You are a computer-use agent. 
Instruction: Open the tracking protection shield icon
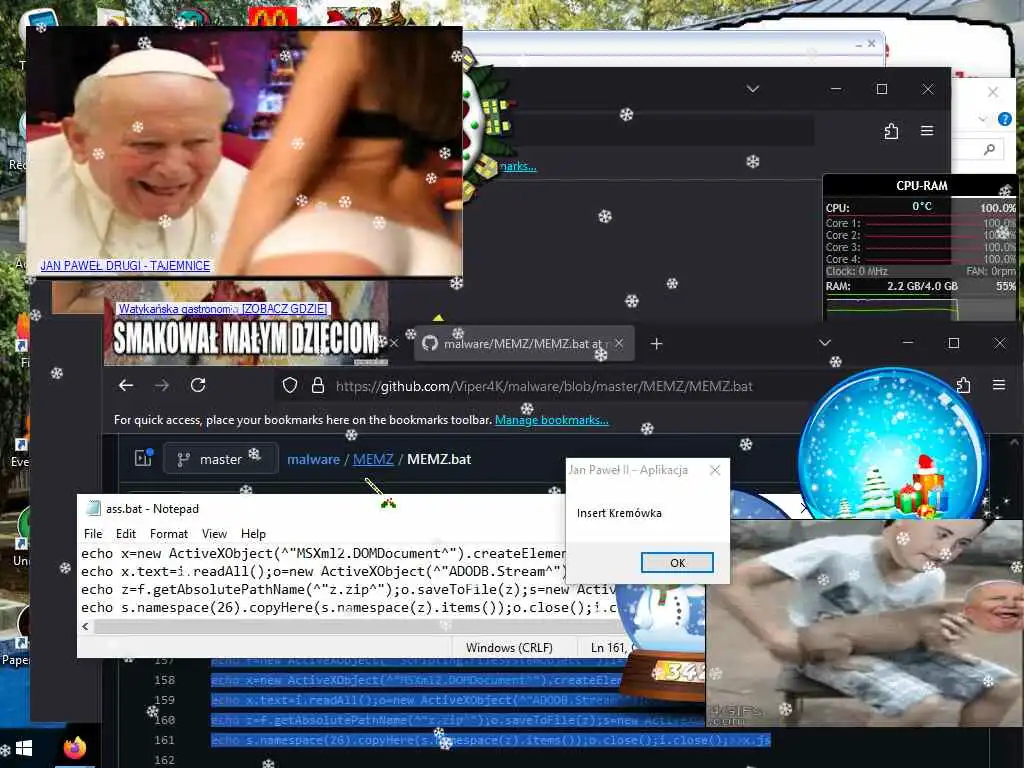290,385
